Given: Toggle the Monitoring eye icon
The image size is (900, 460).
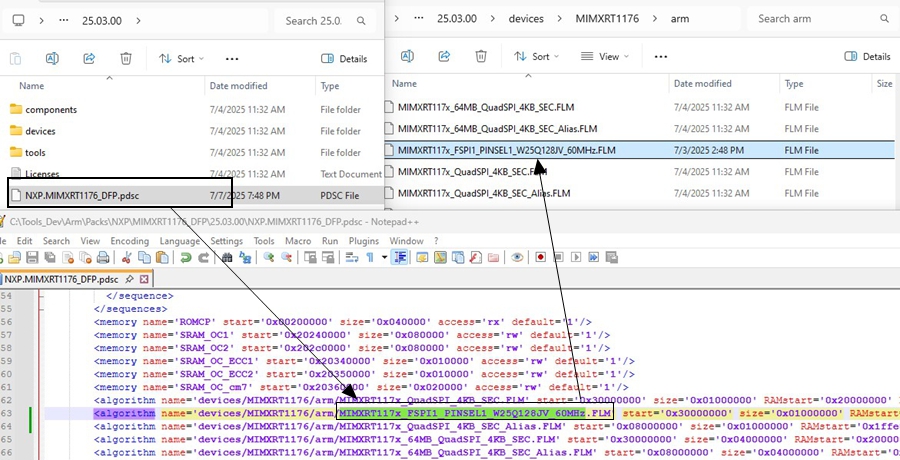Looking at the screenshot, I should click(x=517, y=257).
